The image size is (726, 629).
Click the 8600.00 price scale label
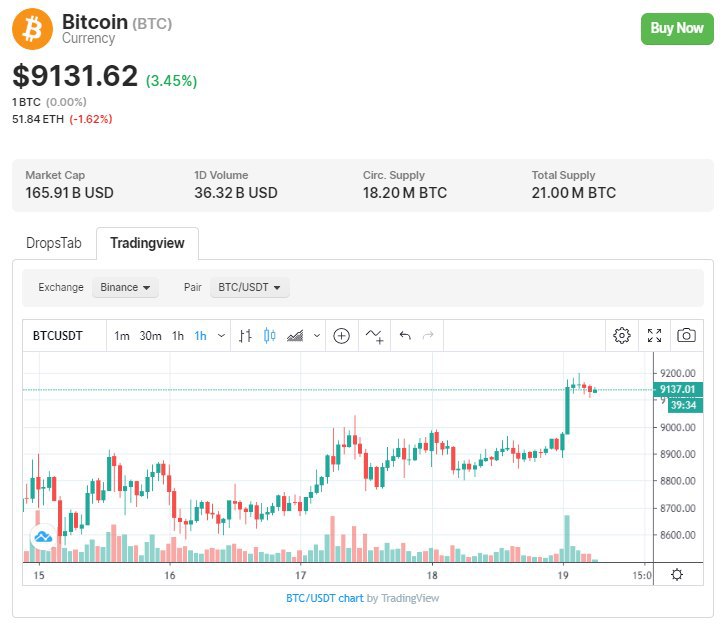click(678, 535)
